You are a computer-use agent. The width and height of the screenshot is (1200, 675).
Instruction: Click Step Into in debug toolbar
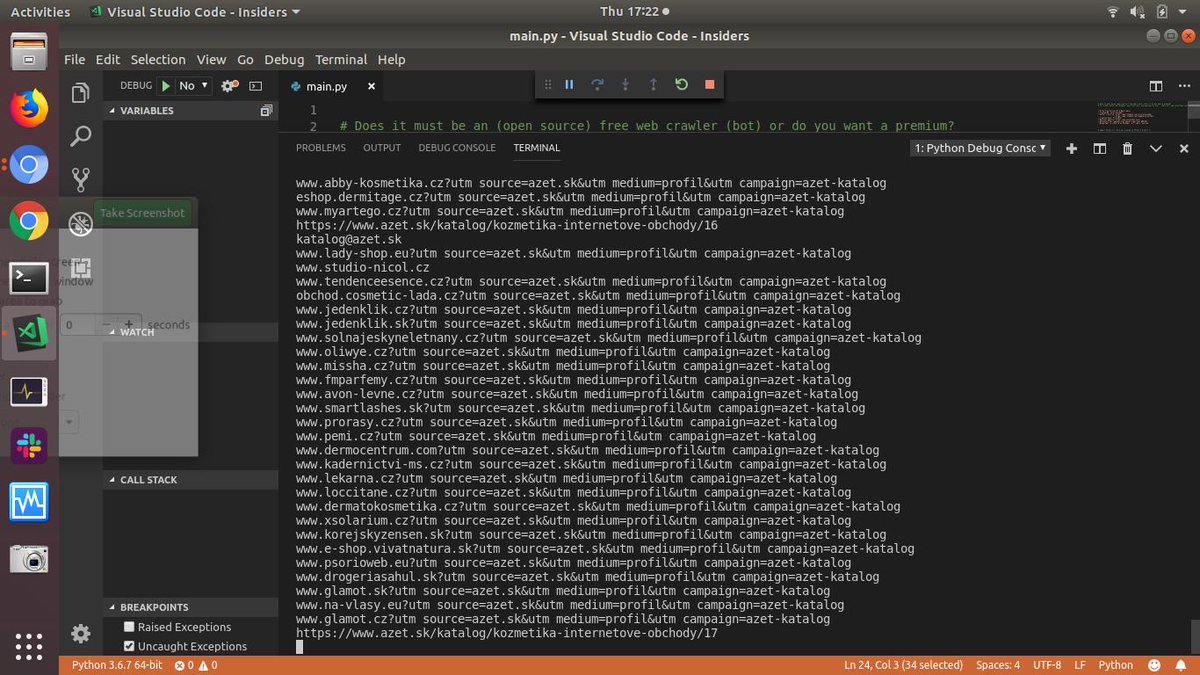pyautogui.click(x=625, y=85)
